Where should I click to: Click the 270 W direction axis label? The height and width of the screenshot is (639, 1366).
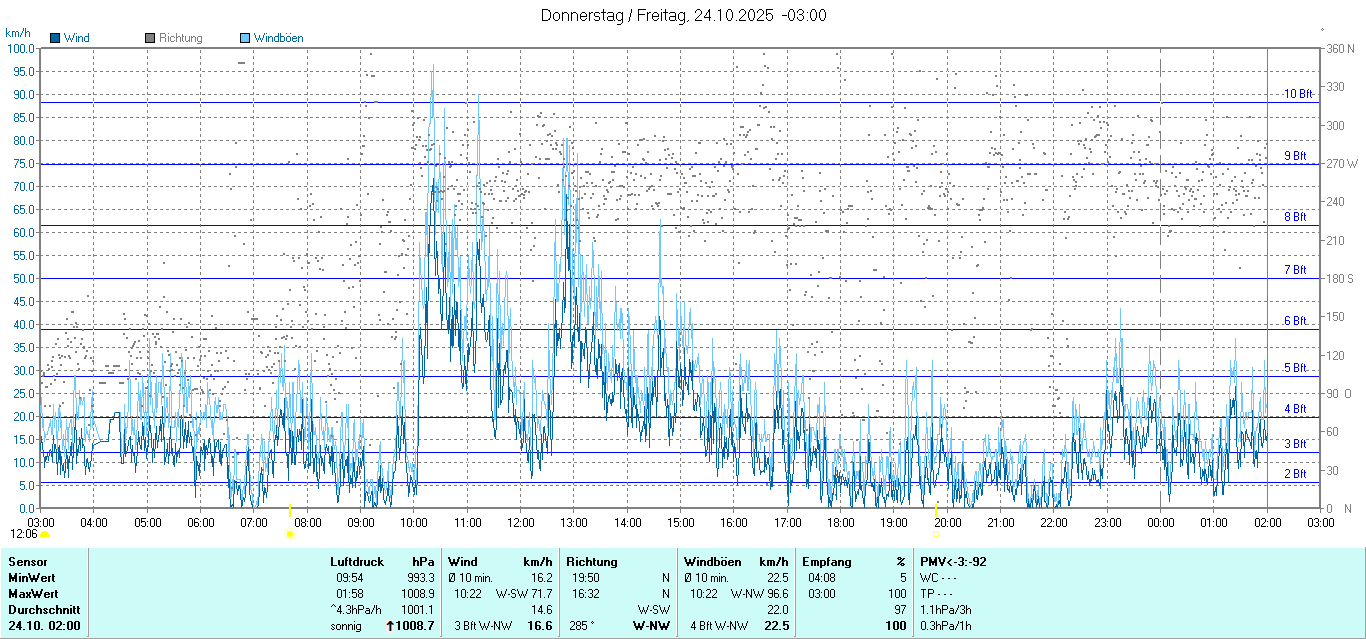[1338, 164]
